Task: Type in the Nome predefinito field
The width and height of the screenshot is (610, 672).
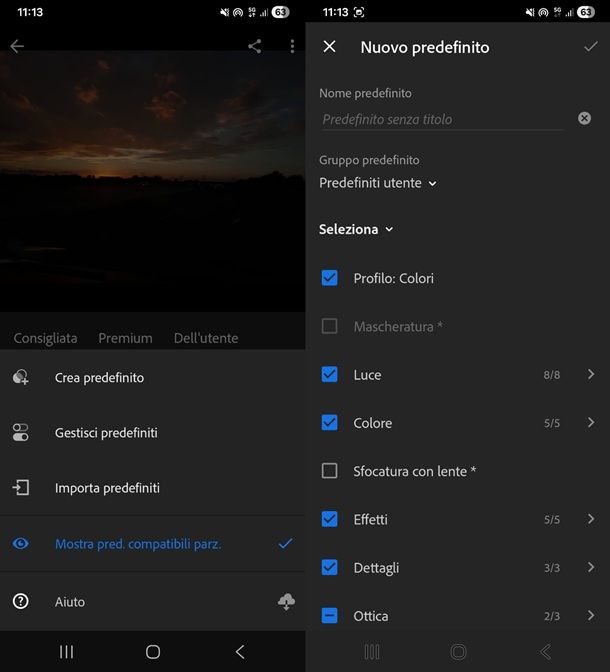Action: (x=440, y=119)
